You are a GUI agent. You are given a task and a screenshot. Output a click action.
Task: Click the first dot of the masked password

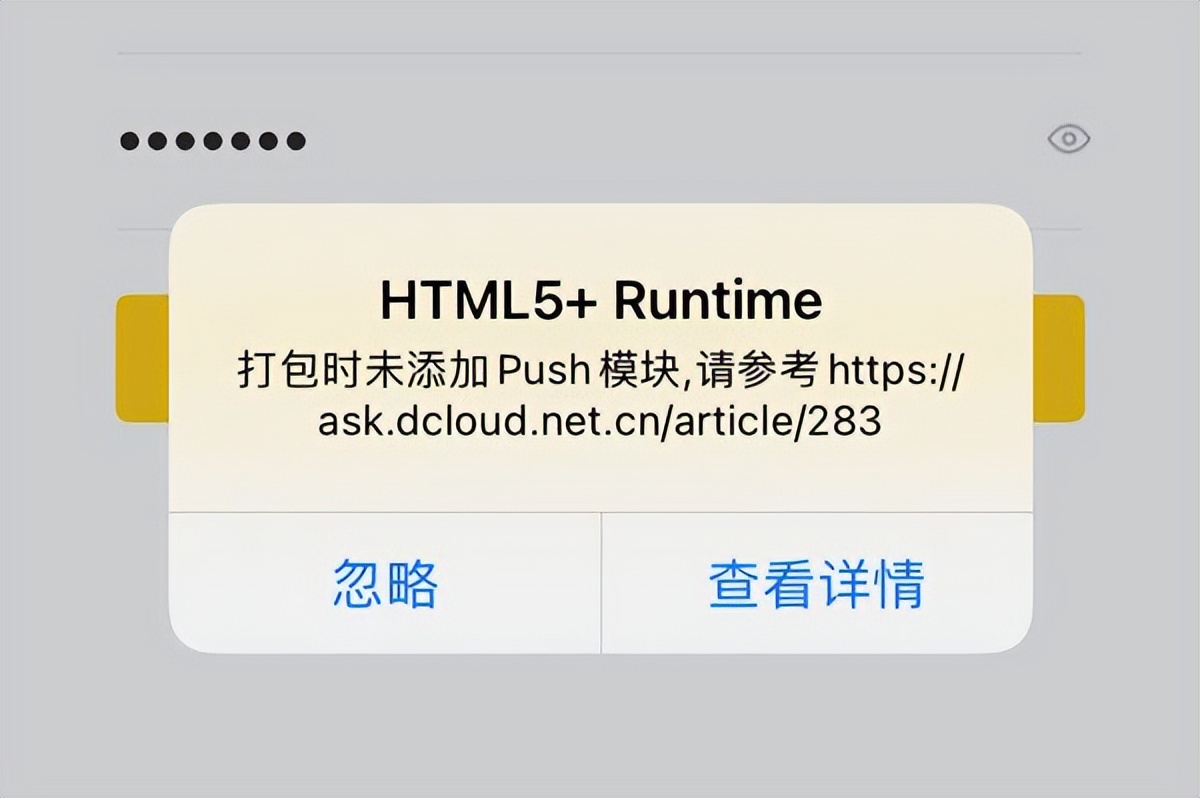[130, 140]
